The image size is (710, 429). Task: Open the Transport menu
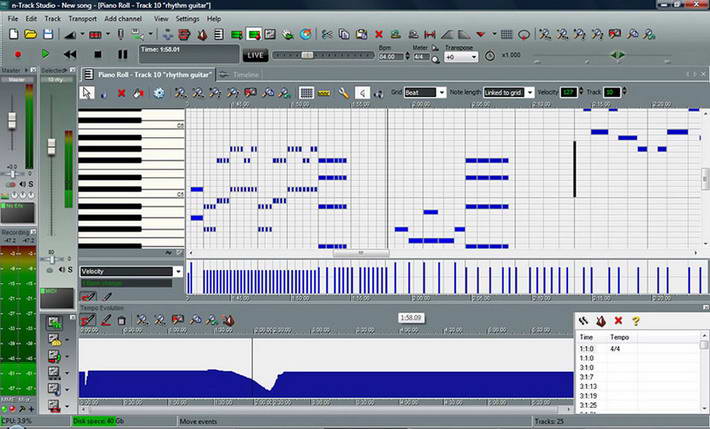pos(83,18)
